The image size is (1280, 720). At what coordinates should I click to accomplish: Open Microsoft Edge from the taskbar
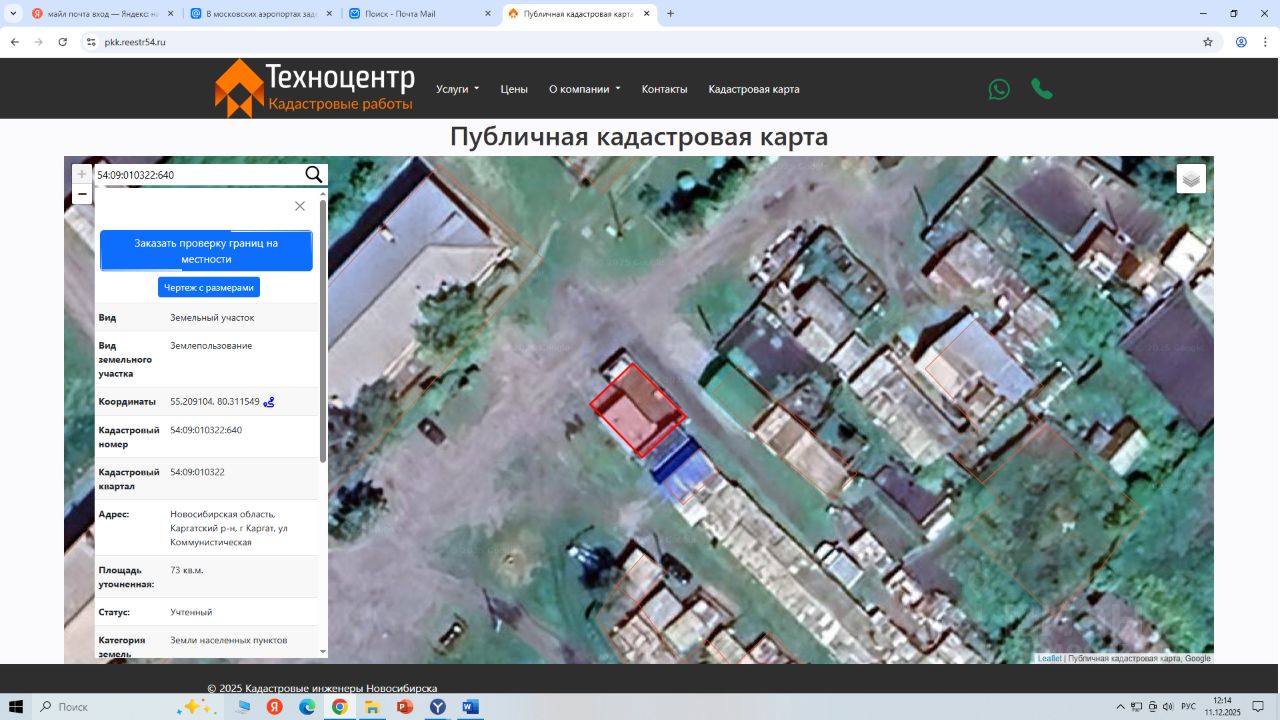[307, 707]
